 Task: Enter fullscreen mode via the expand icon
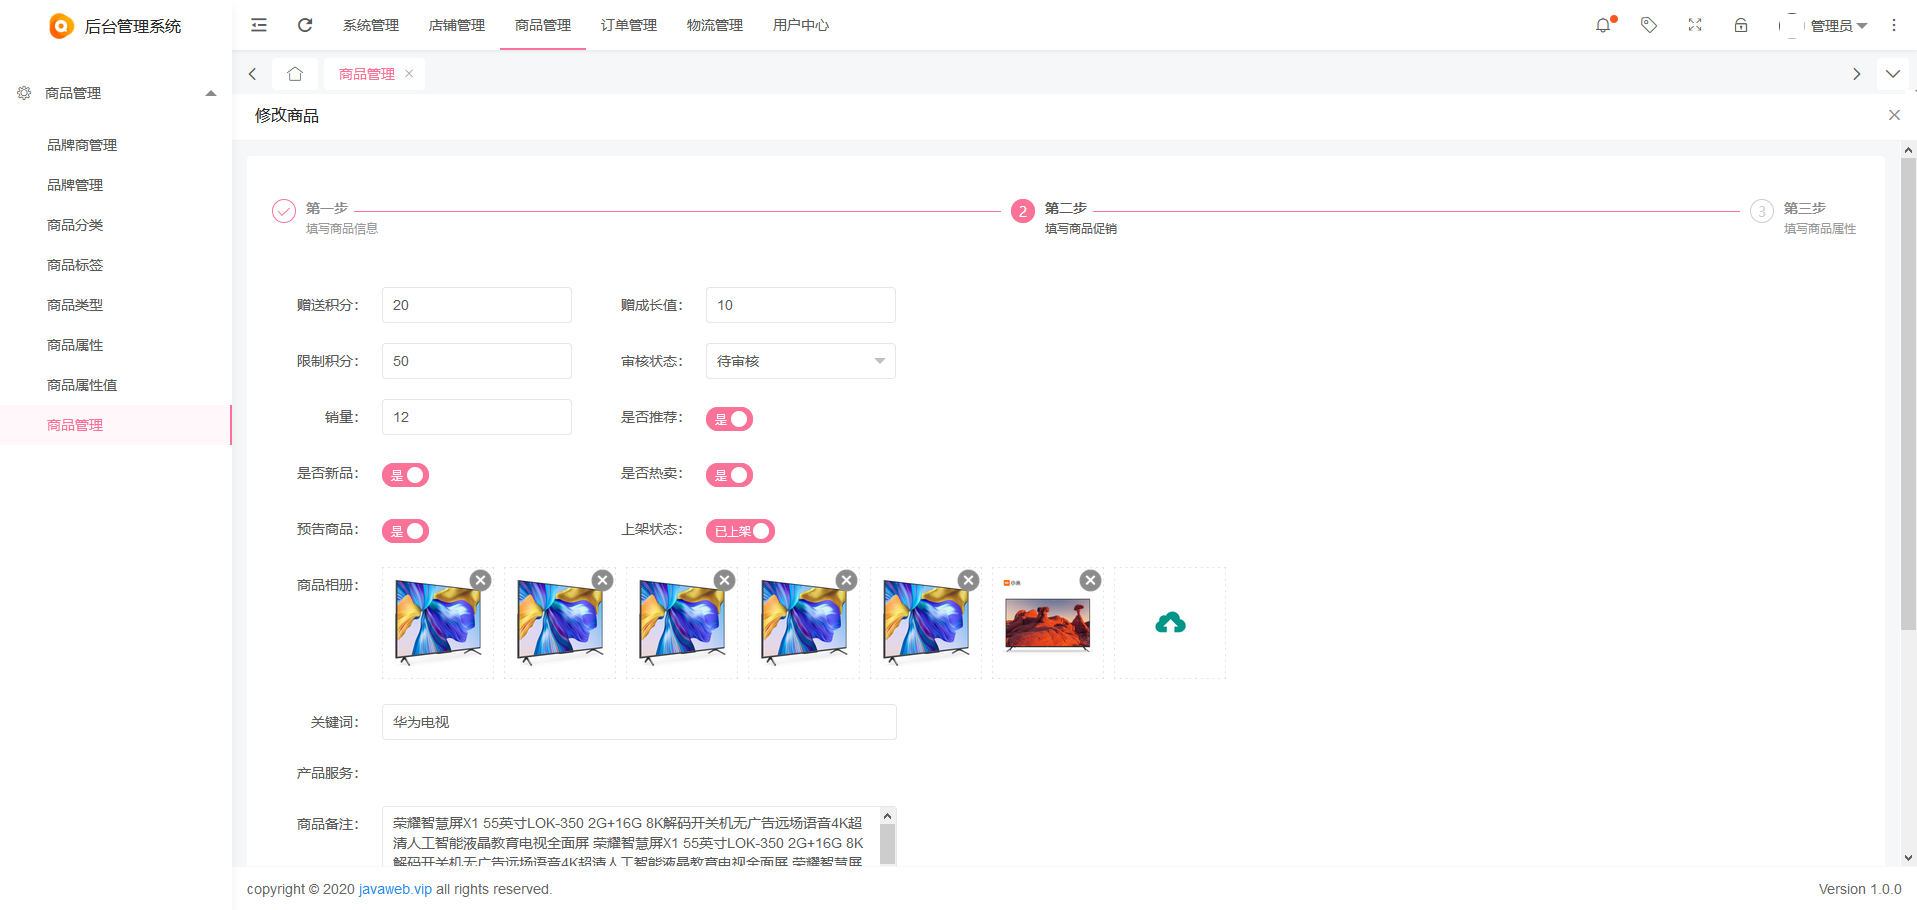(1694, 25)
